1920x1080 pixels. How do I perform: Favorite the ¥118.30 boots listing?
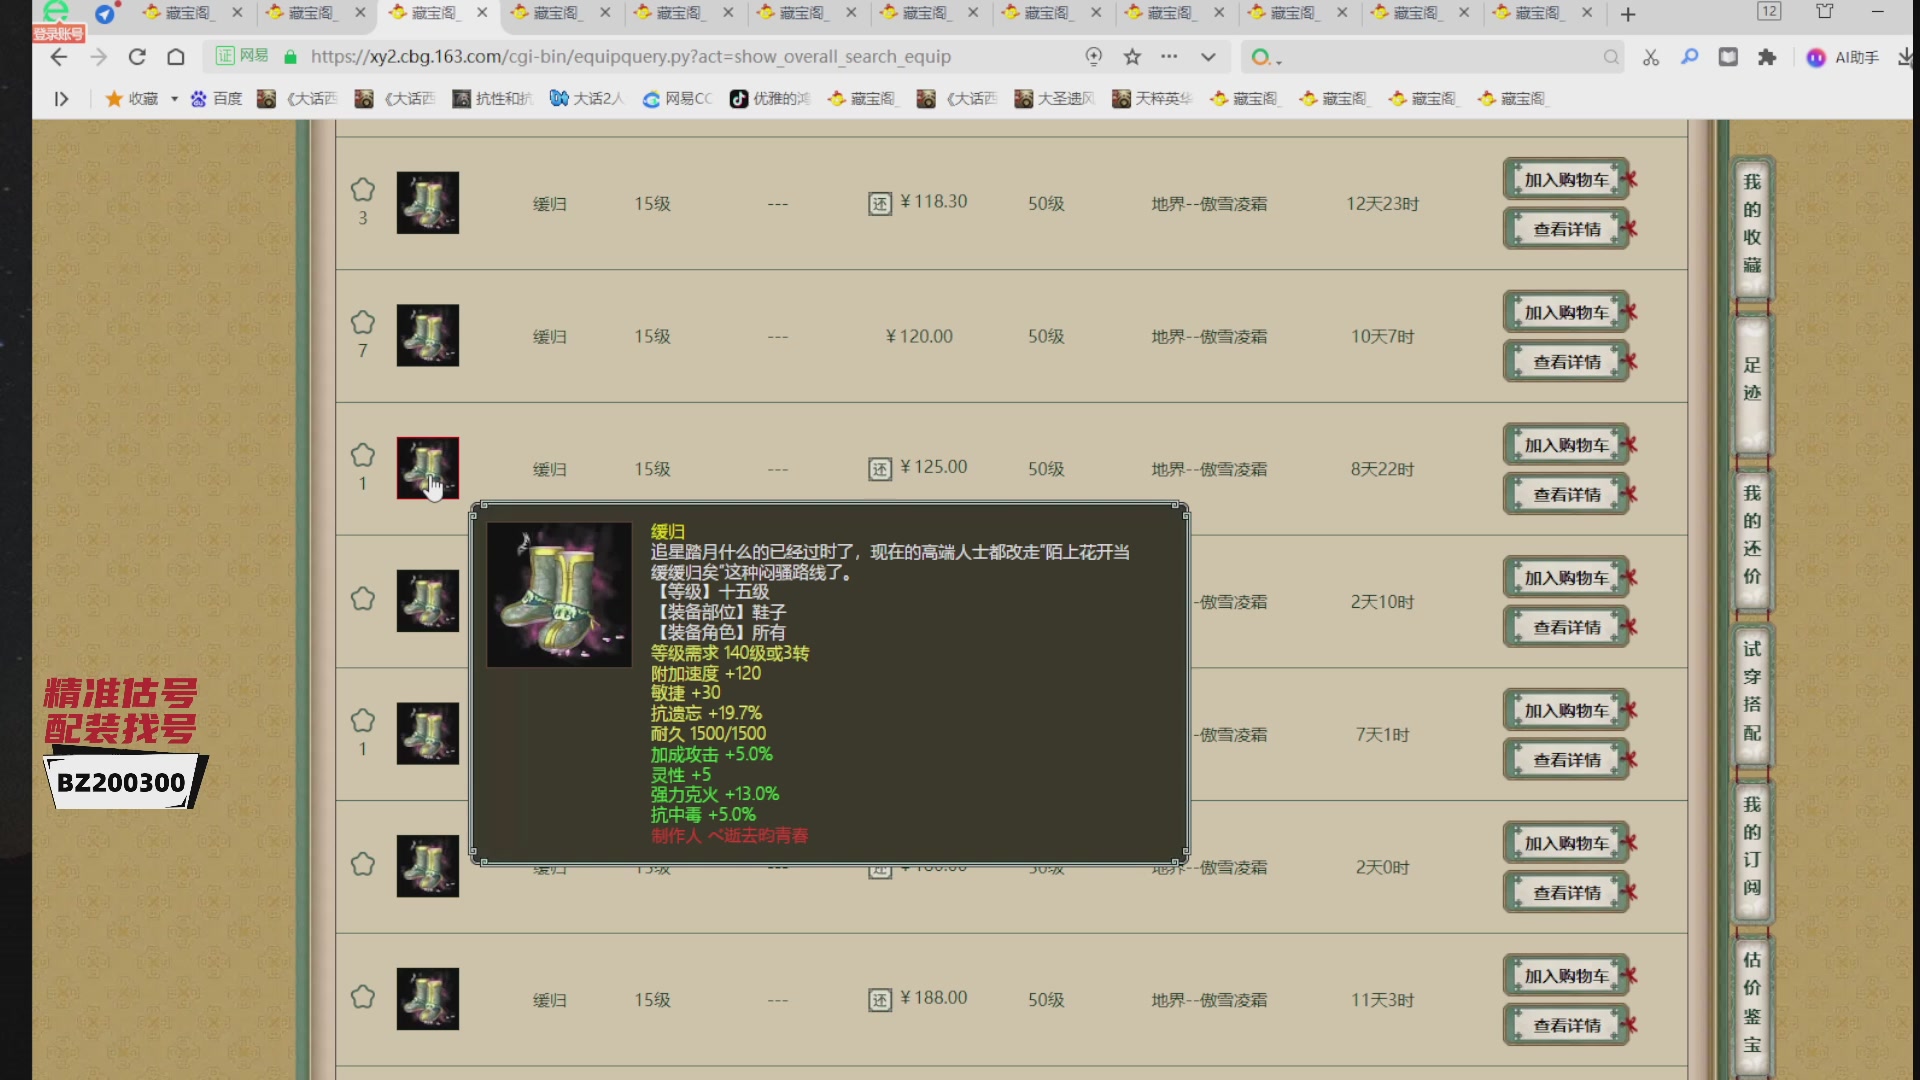[362, 189]
